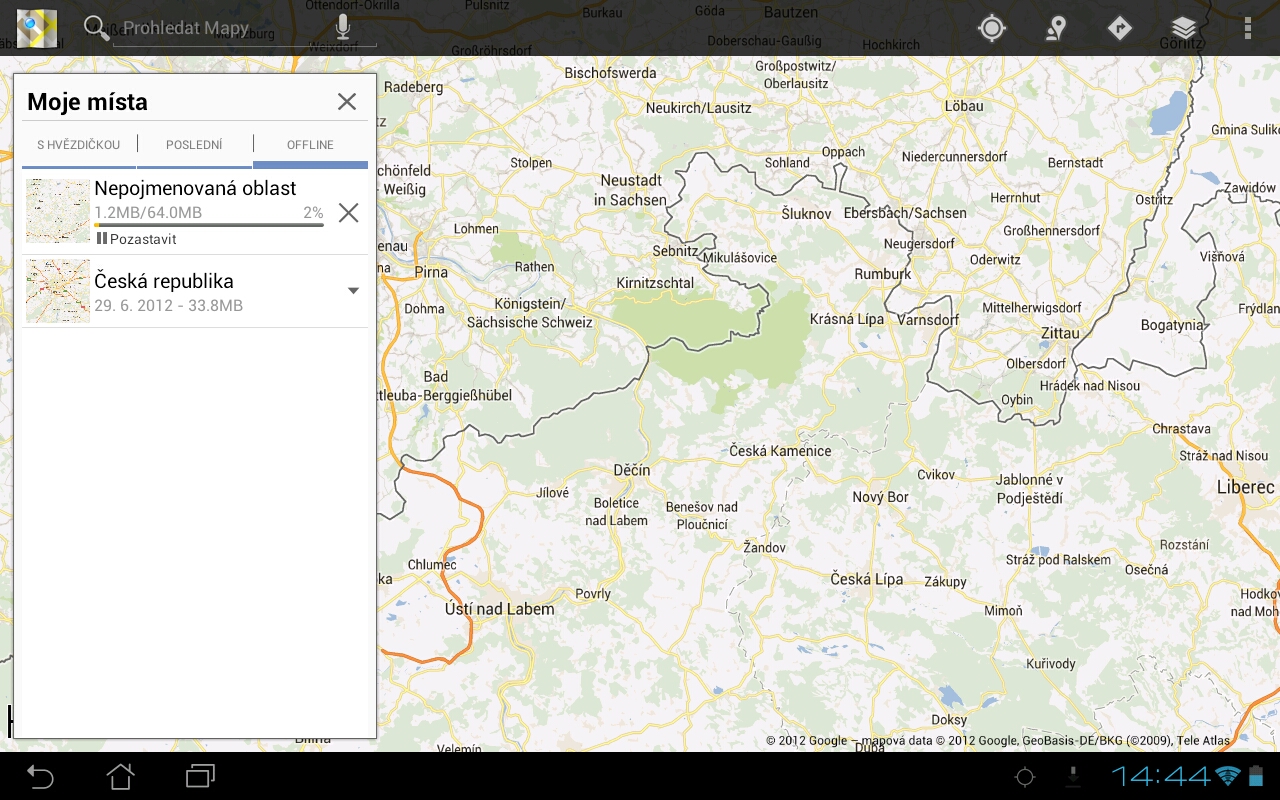
Task: Click the Löbau town label
Action: tap(964, 106)
